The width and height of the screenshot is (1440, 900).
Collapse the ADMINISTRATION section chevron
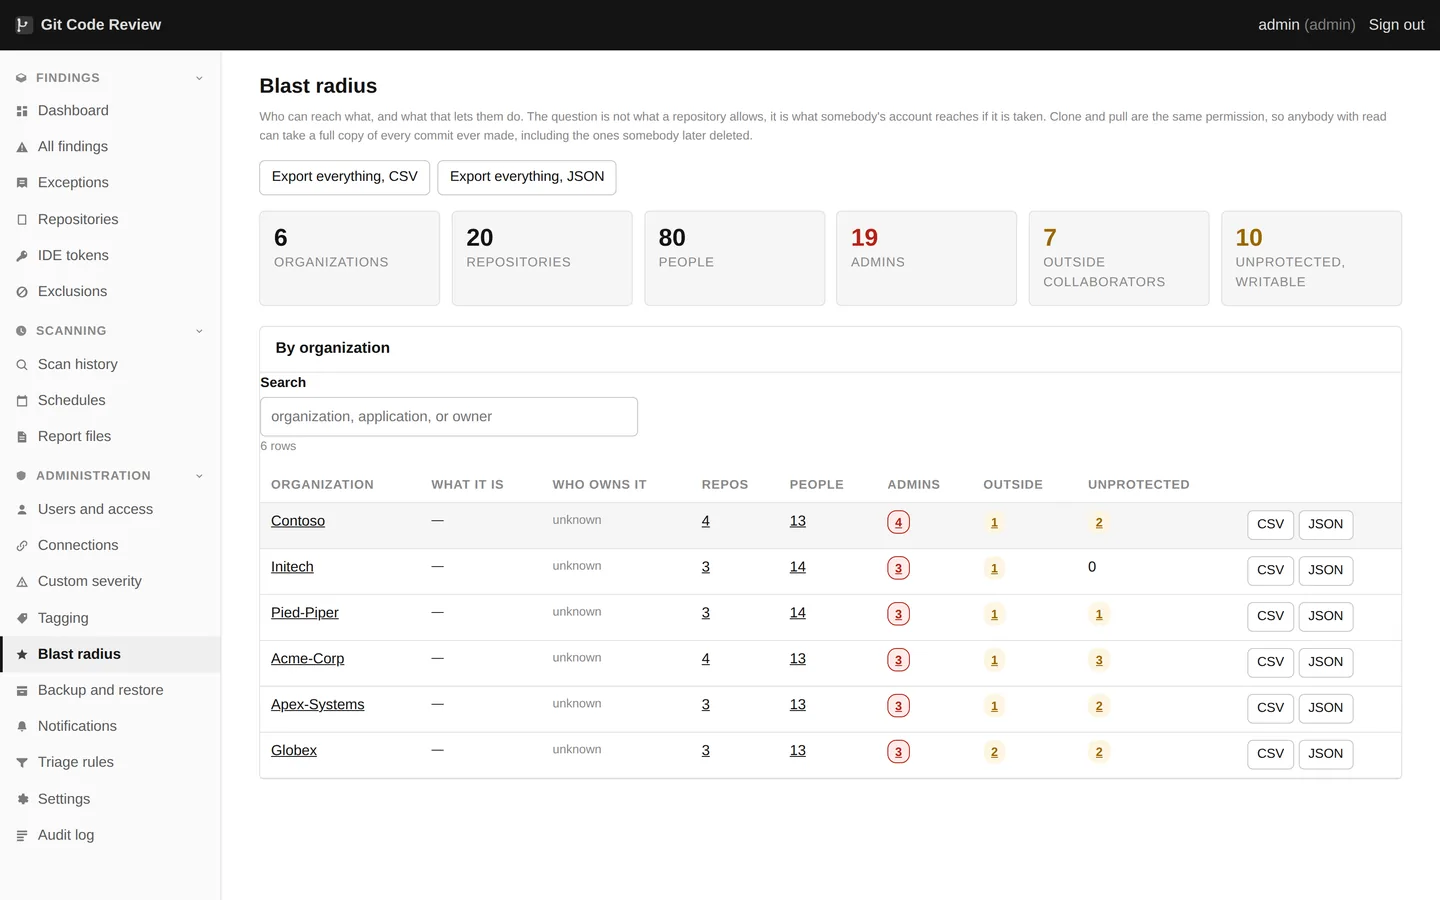(199, 476)
